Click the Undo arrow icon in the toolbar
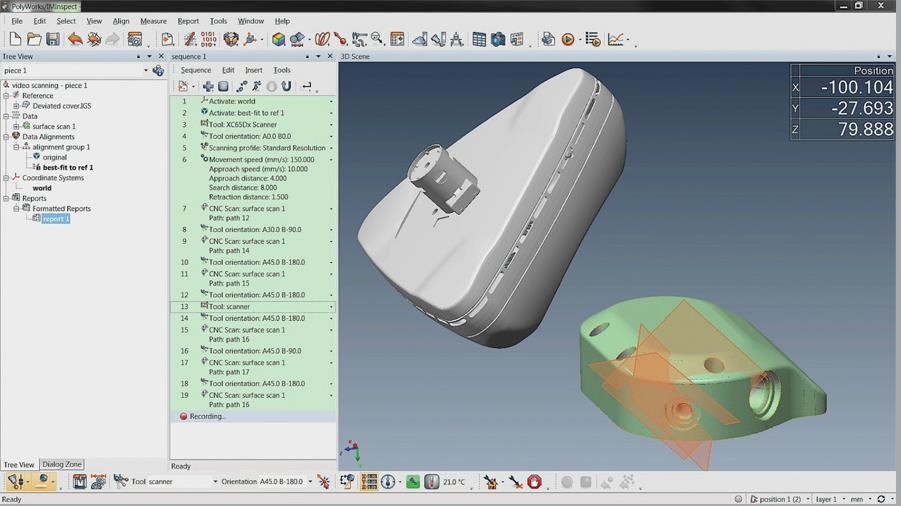 (x=74, y=40)
